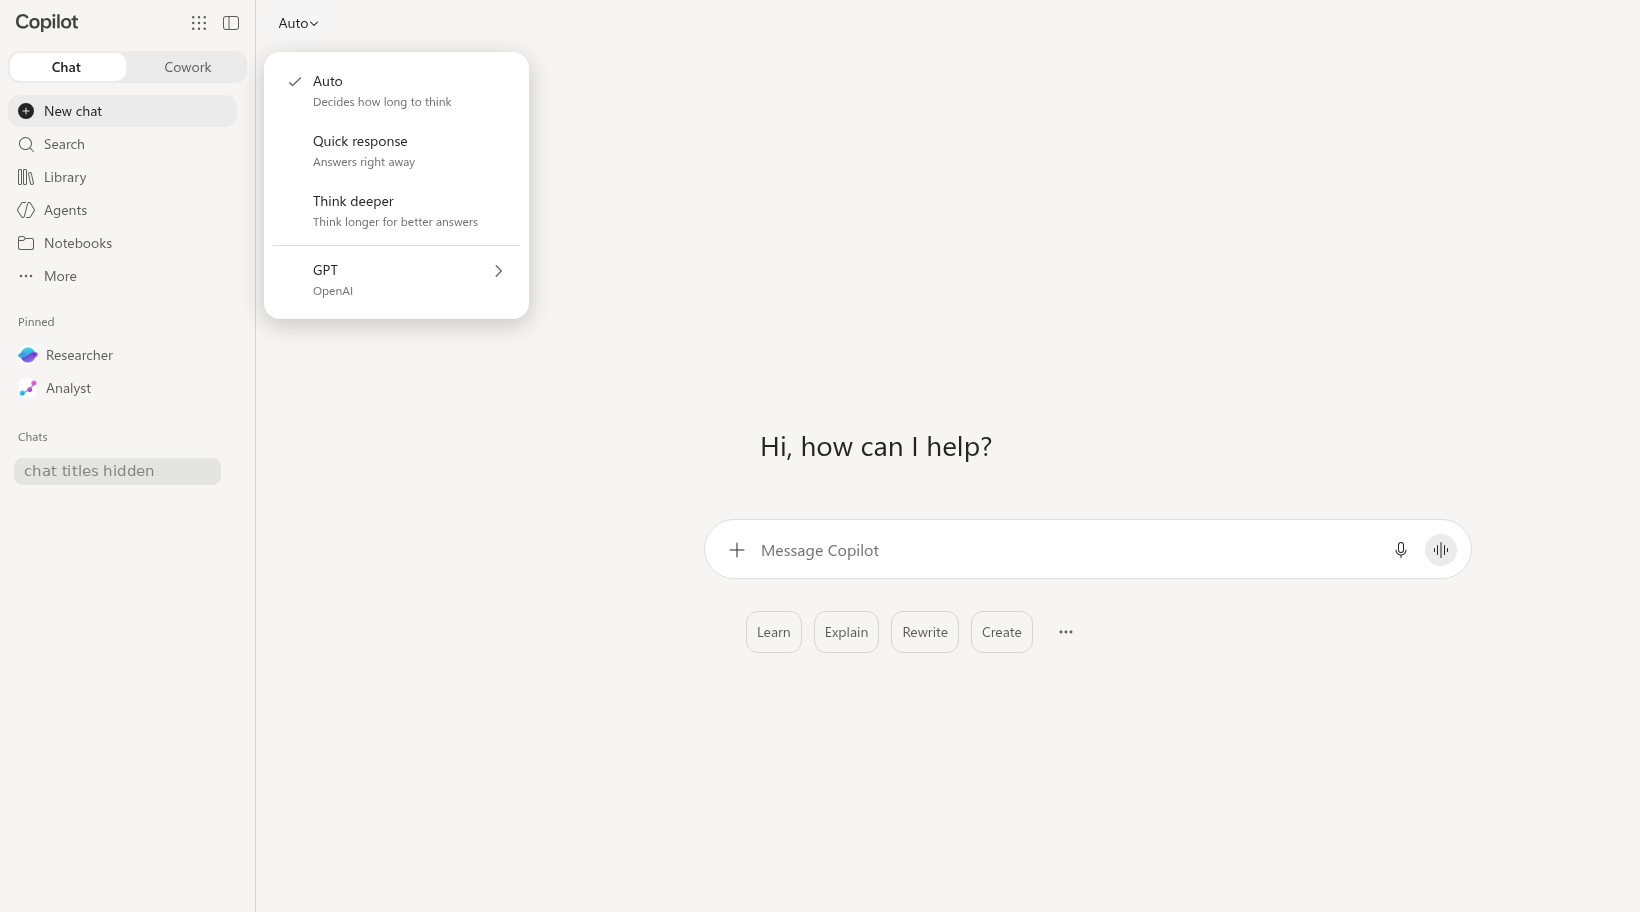Click the hidden chat titles item
The width and height of the screenshot is (1640, 912).
pos(117,471)
